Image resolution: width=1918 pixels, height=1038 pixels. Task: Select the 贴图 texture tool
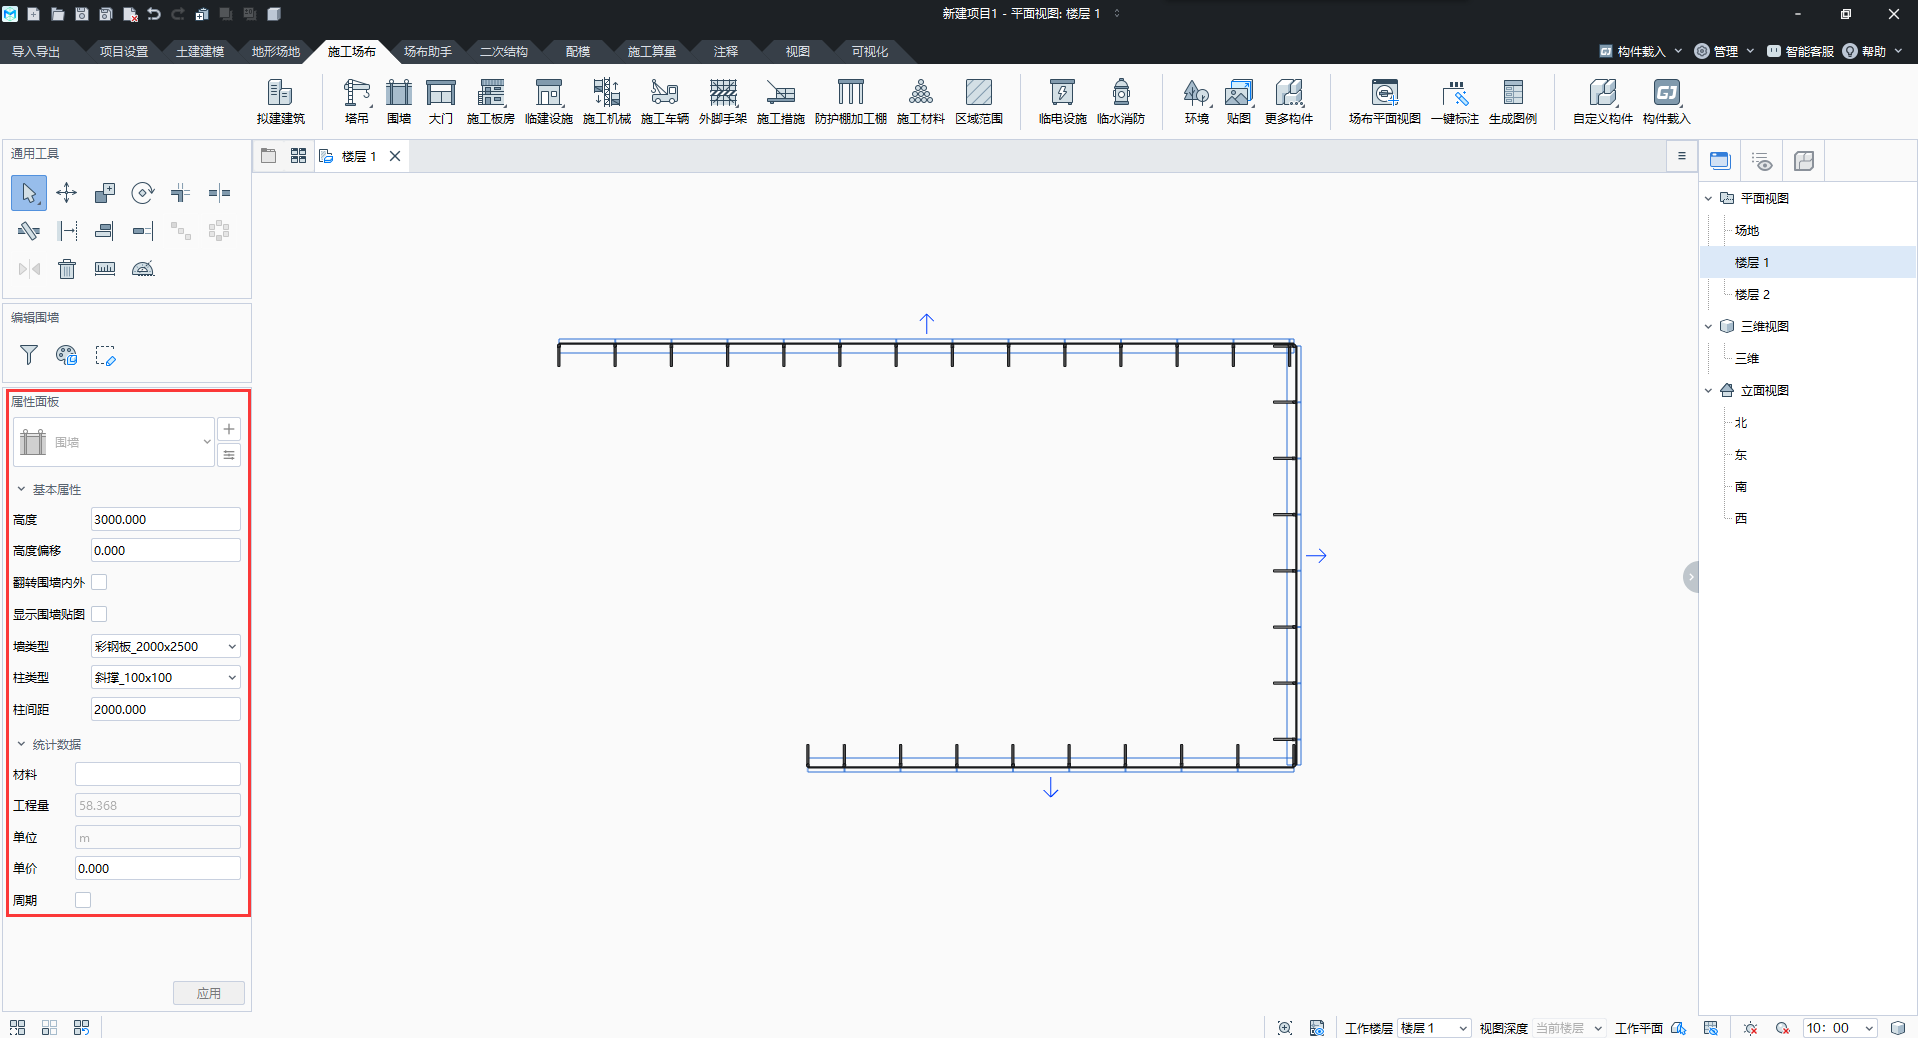[1238, 101]
